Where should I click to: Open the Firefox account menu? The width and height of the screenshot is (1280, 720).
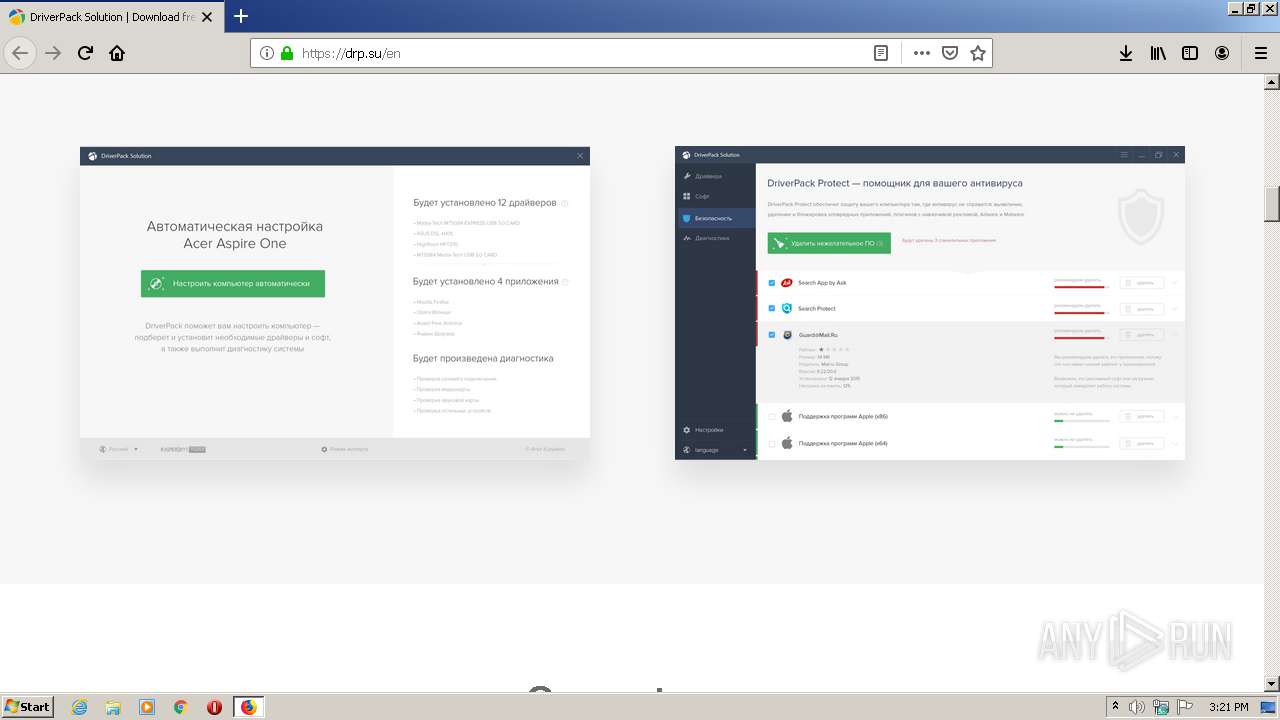tap(1222, 53)
